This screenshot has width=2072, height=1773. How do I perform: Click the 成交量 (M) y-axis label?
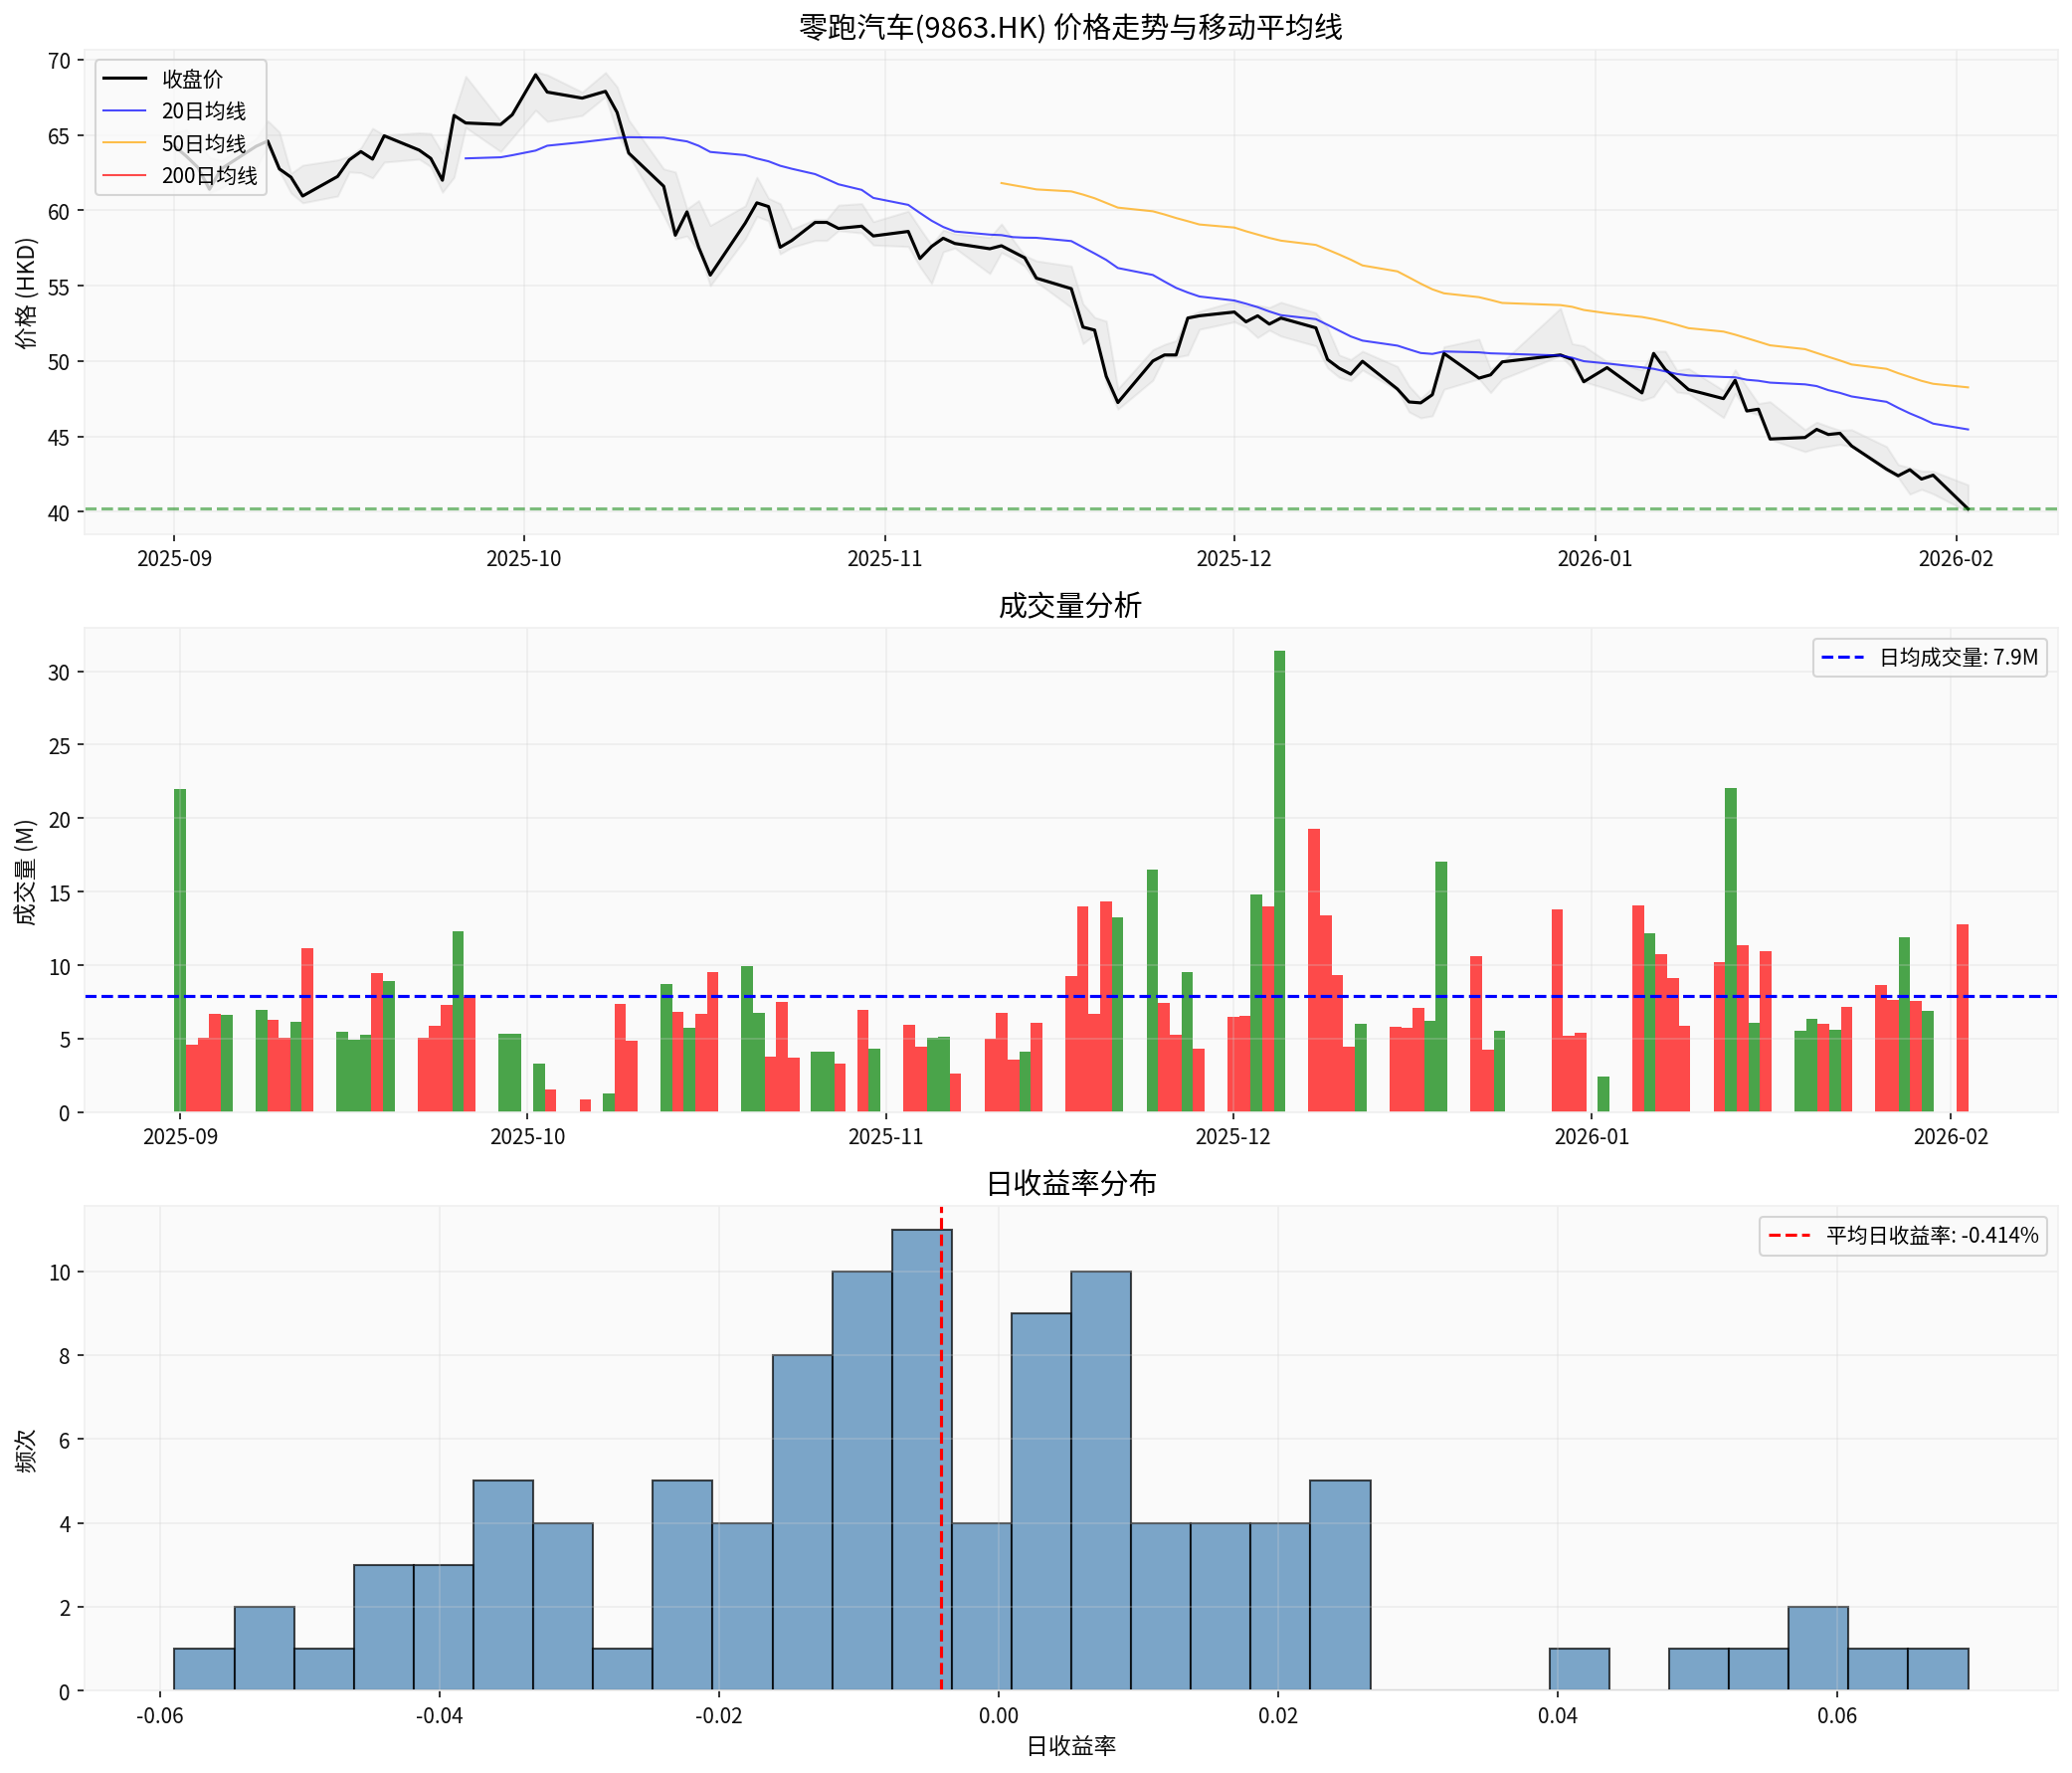(26, 872)
